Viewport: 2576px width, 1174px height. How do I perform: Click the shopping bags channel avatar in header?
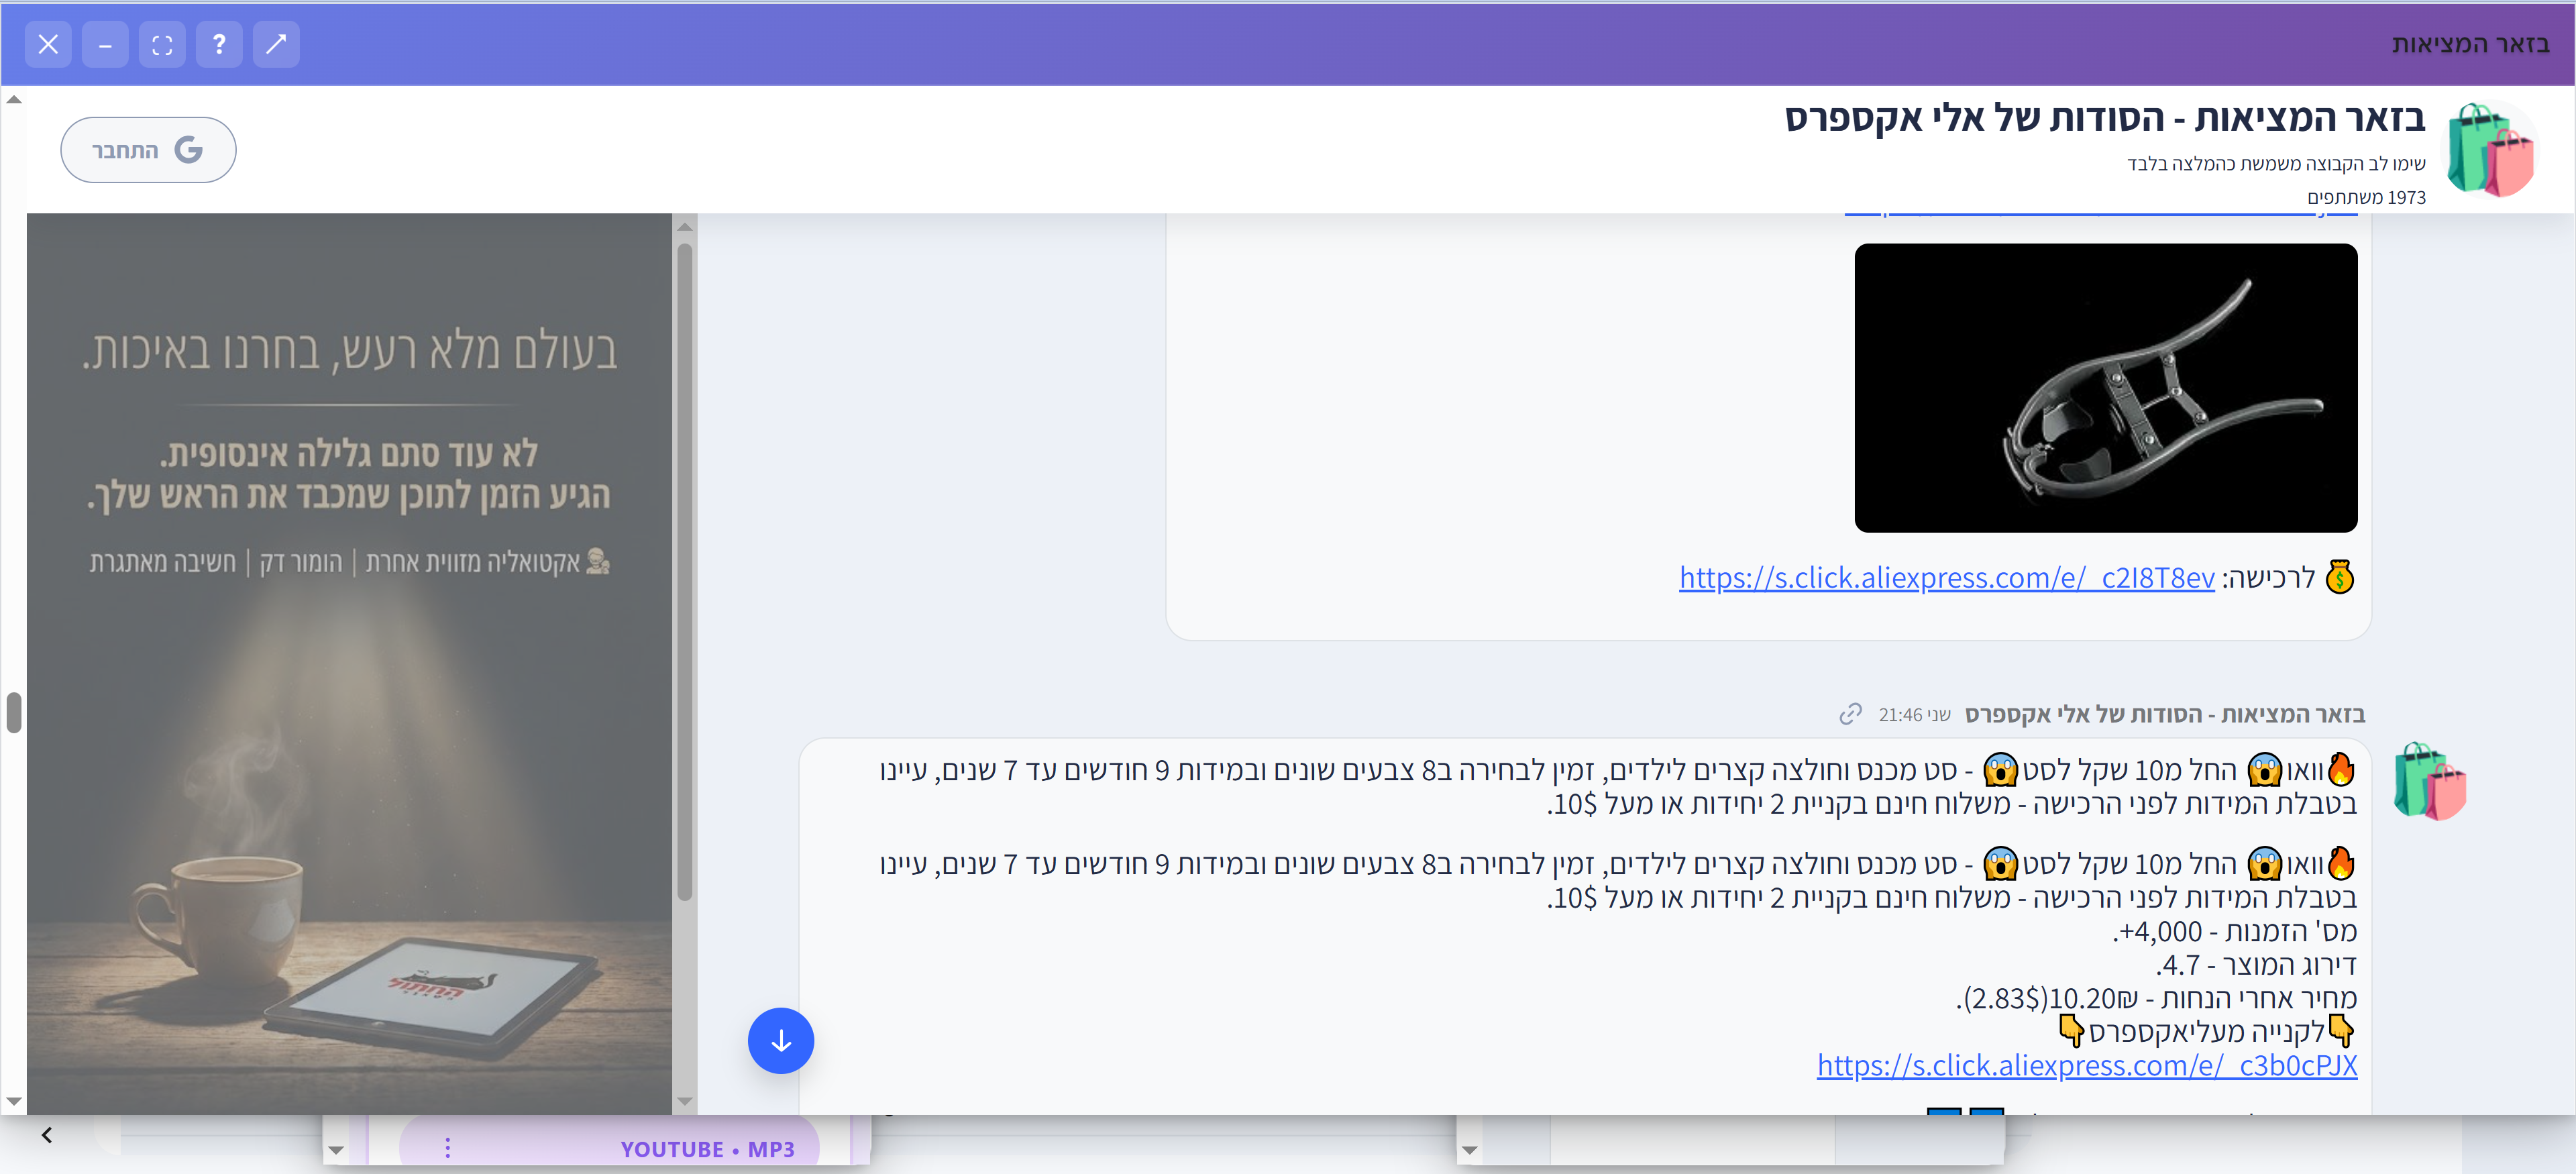[2490, 150]
